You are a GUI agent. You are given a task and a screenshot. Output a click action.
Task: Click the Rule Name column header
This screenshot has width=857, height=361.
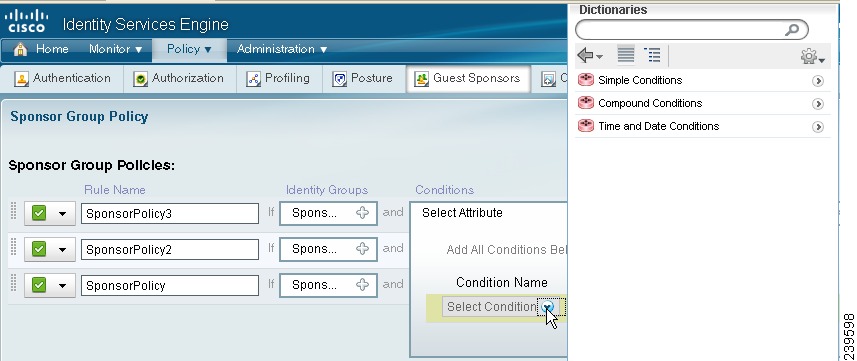[x=115, y=190]
